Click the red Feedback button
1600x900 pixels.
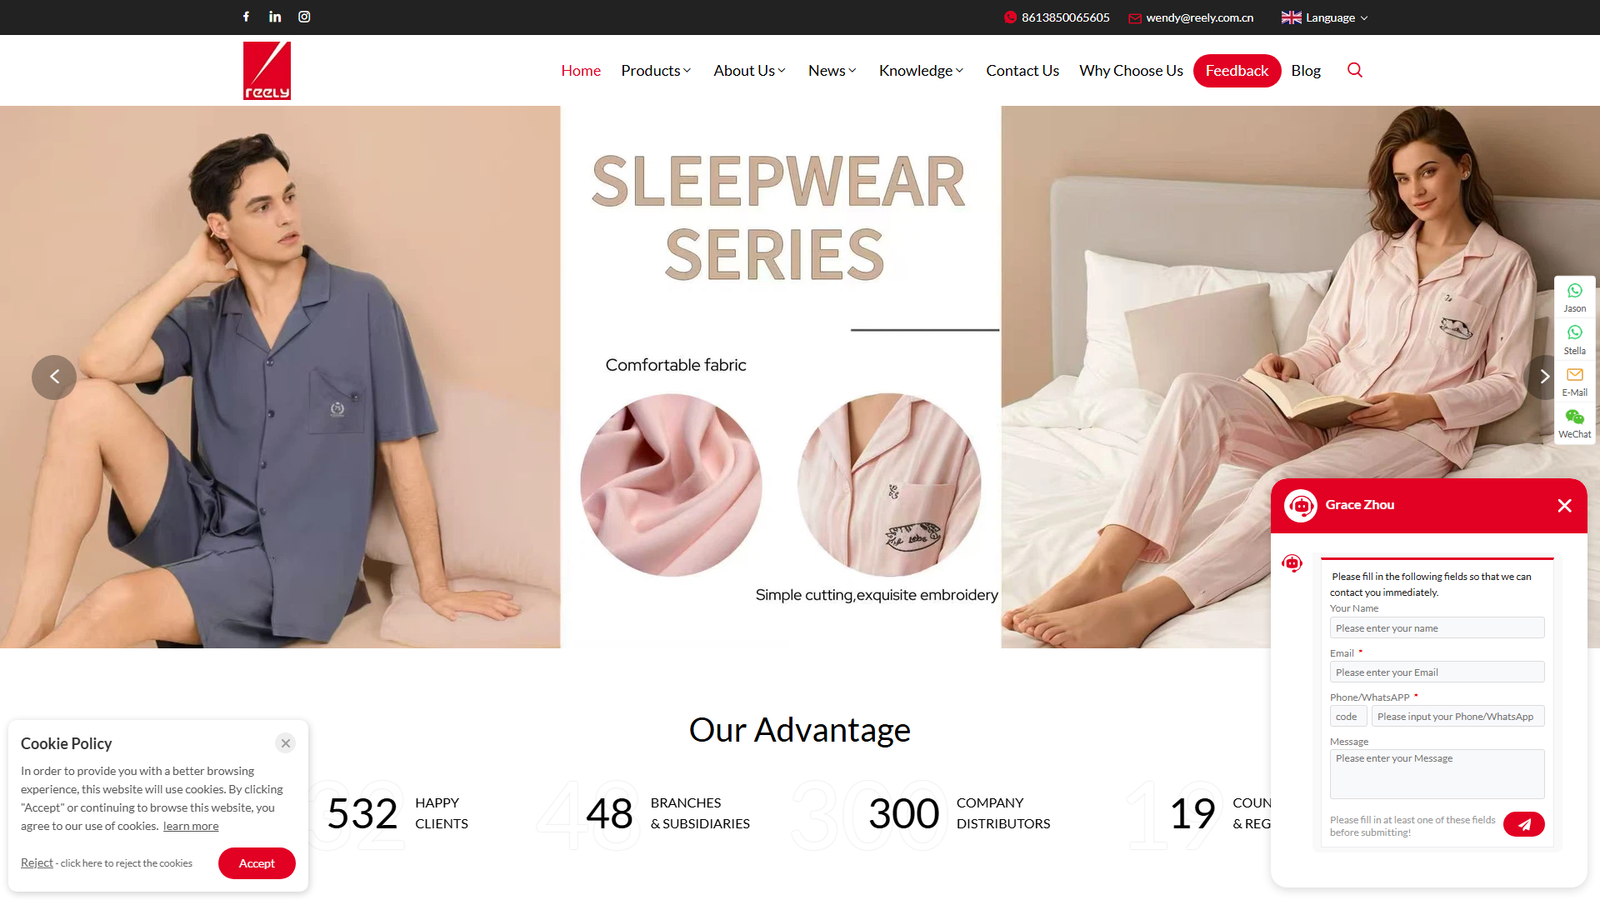click(x=1237, y=71)
